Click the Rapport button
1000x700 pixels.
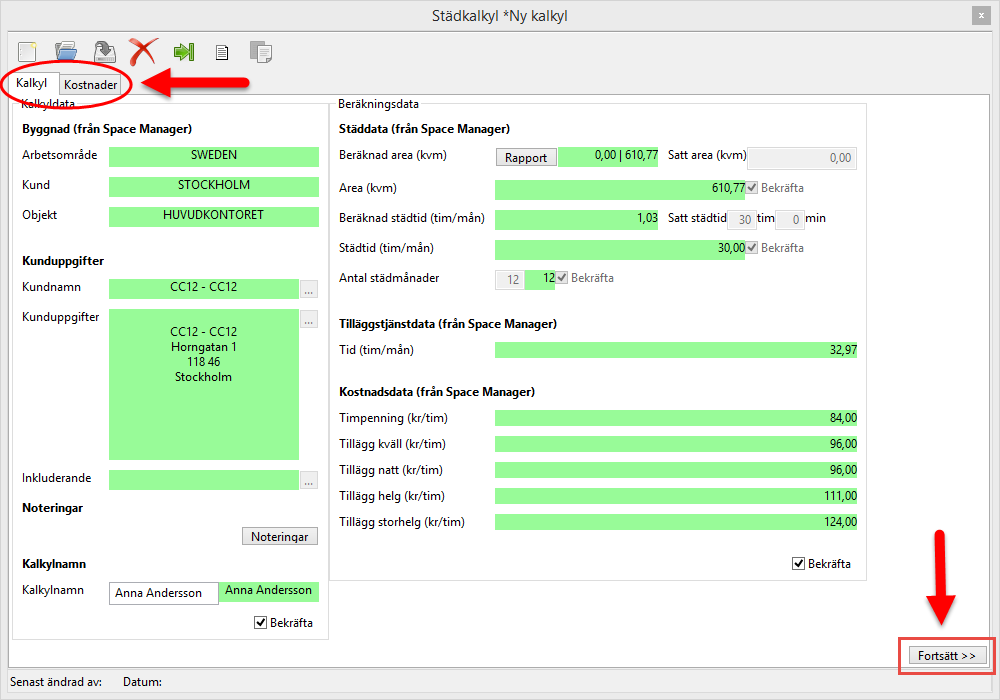[526, 157]
